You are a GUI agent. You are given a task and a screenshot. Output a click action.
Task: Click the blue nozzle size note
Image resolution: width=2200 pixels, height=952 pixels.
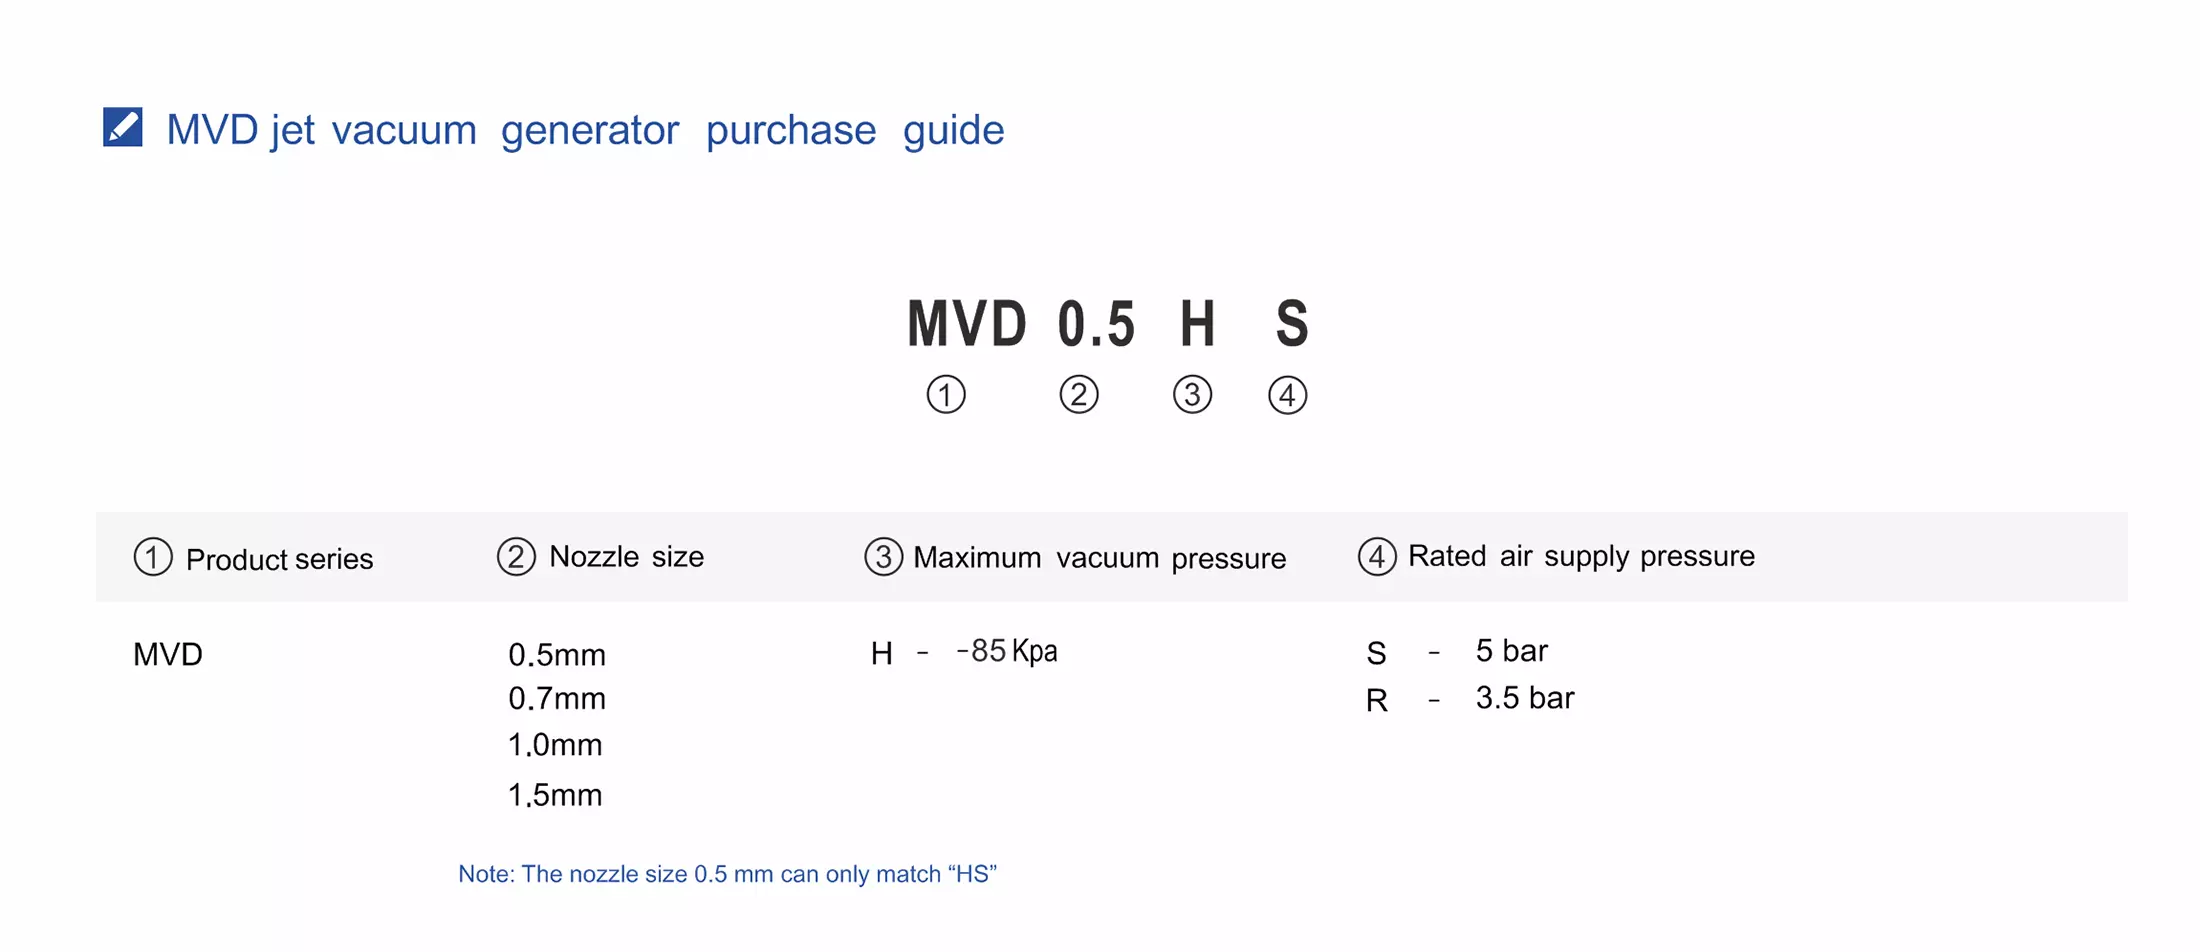tap(727, 874)
